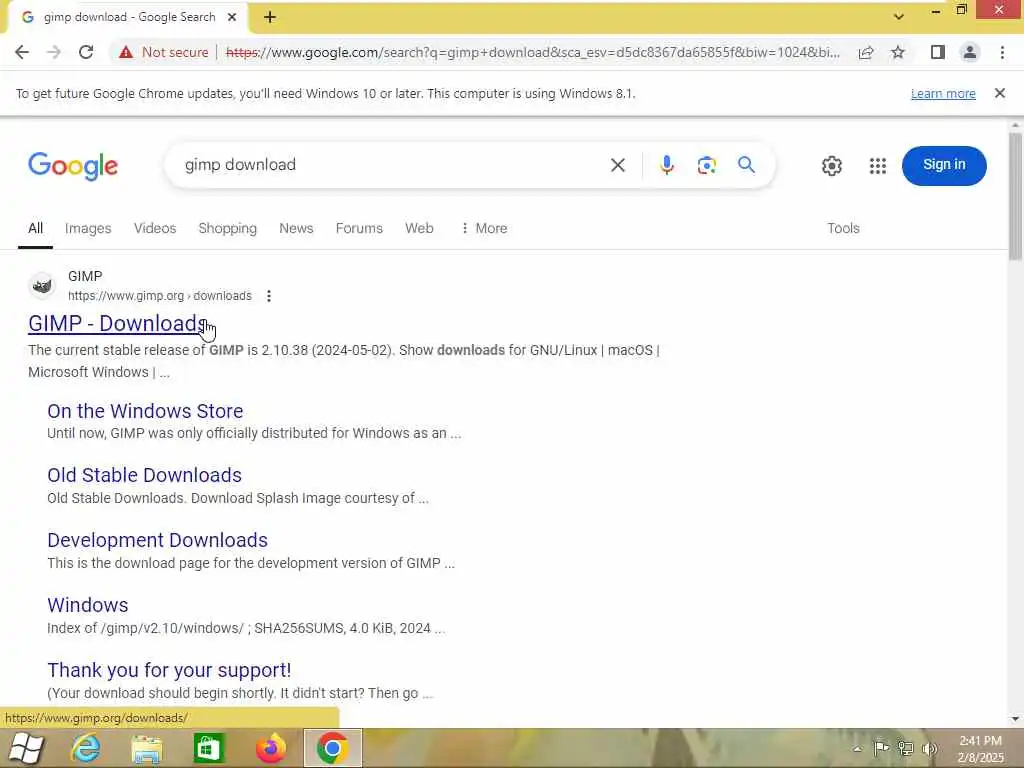Viewport: 1024px width, 768px height.
Task: Click the address bar URL
Action: (533, 52)
